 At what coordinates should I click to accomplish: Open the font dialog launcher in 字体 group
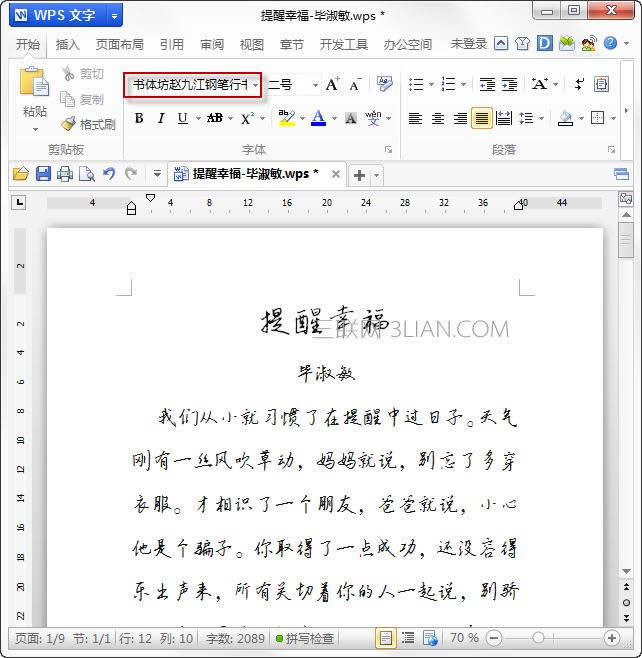point(389,149)
